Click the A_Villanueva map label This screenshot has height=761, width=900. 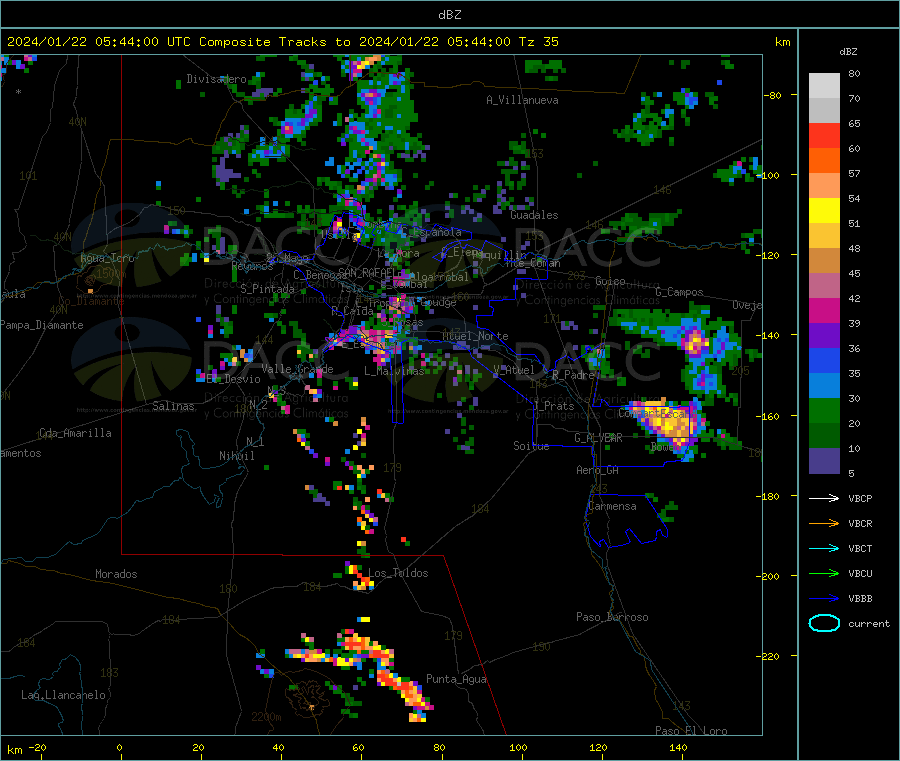[522, 100]
